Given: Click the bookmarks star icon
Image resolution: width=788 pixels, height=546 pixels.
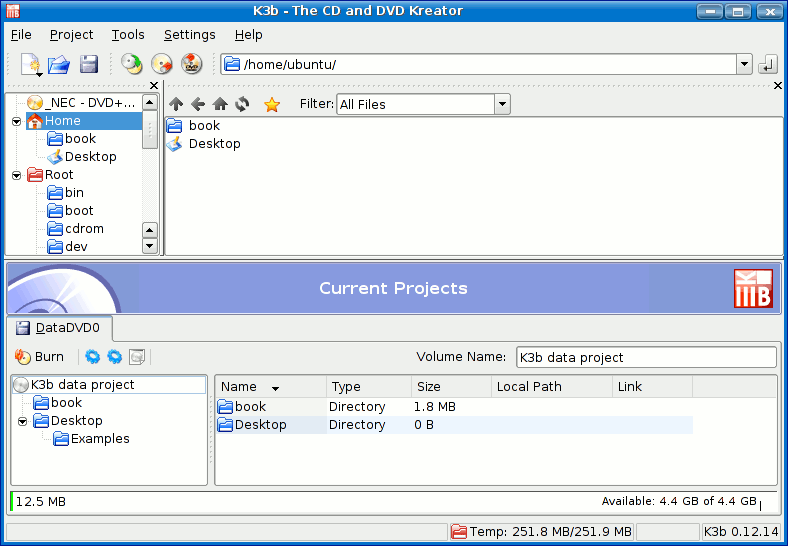Looking at the screenshot, I should 272,104.
